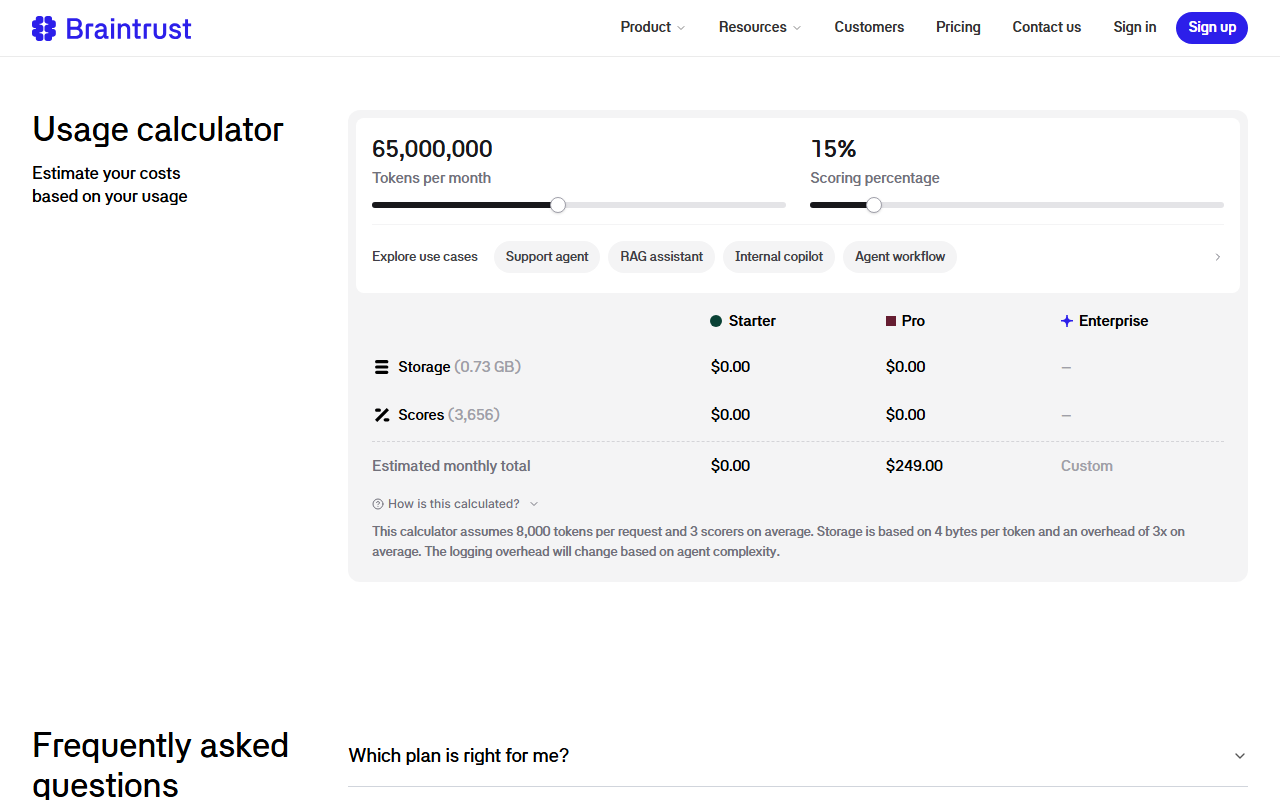Viewport: 1280px width, 800px height.
Task: Choose the Internal copilot use case
Action: pos(779,257)
